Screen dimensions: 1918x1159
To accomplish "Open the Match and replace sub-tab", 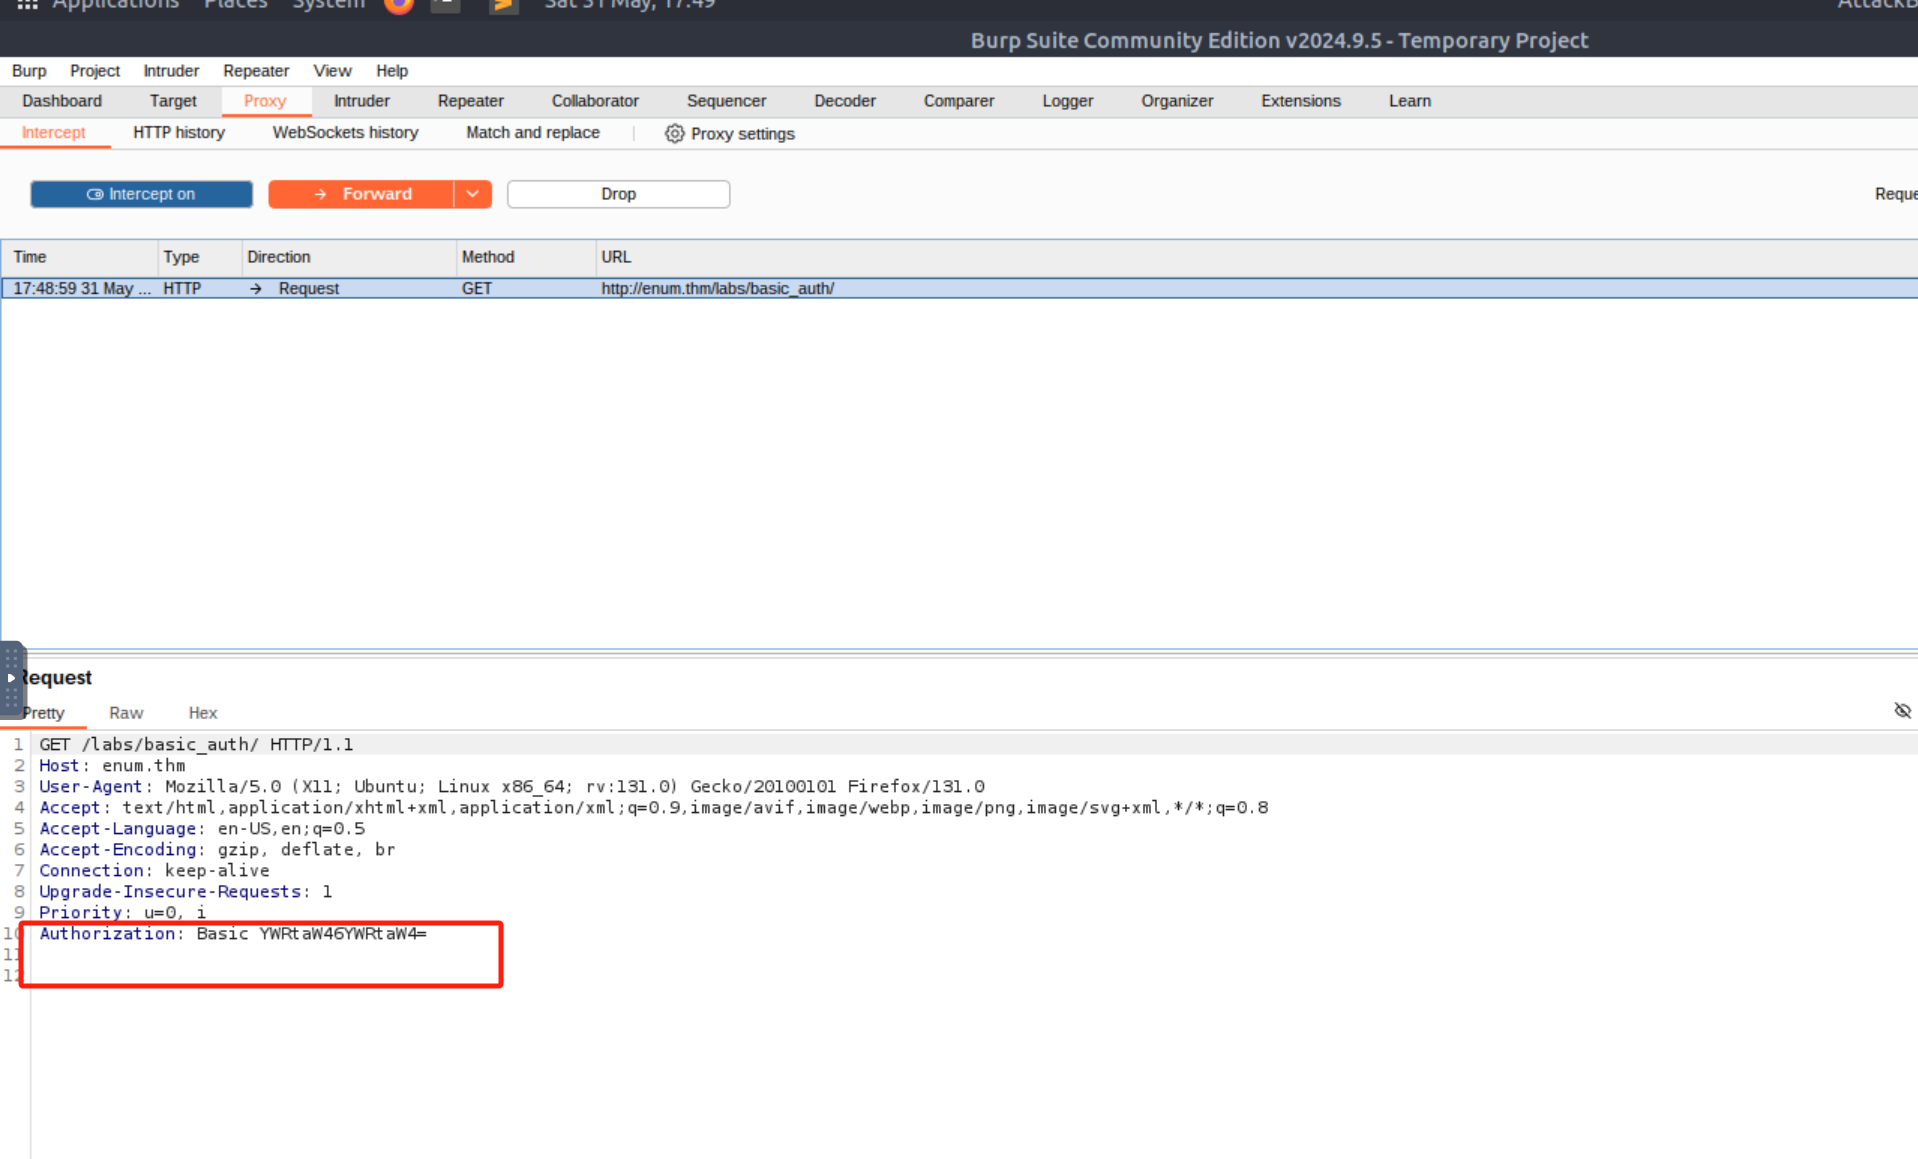I will tap(533, 133).
